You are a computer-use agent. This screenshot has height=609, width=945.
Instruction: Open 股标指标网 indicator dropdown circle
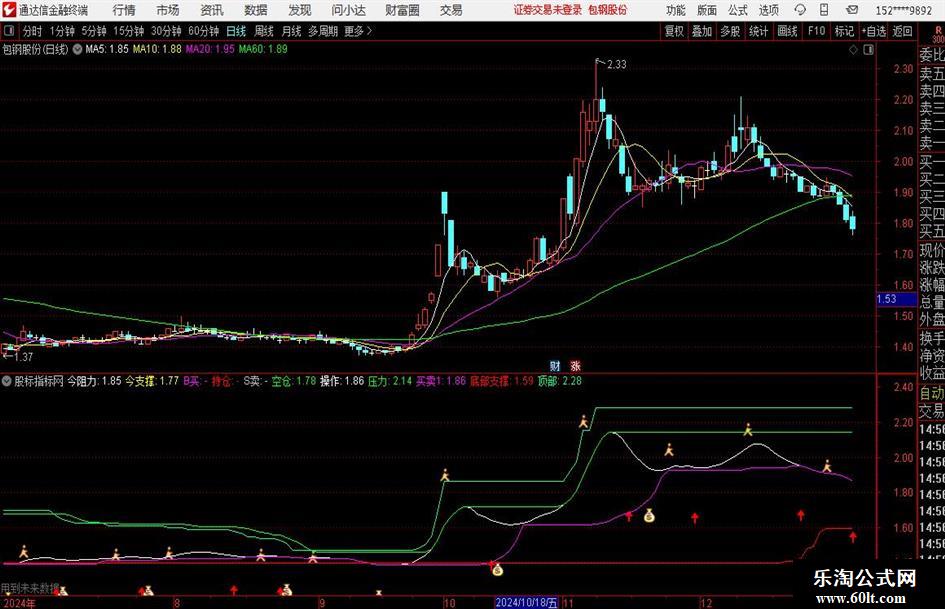7,381
